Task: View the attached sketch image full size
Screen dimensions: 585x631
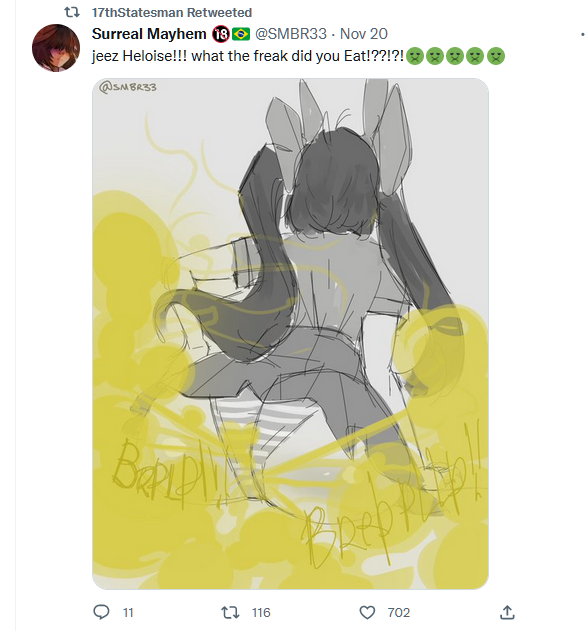Action: 290,334
